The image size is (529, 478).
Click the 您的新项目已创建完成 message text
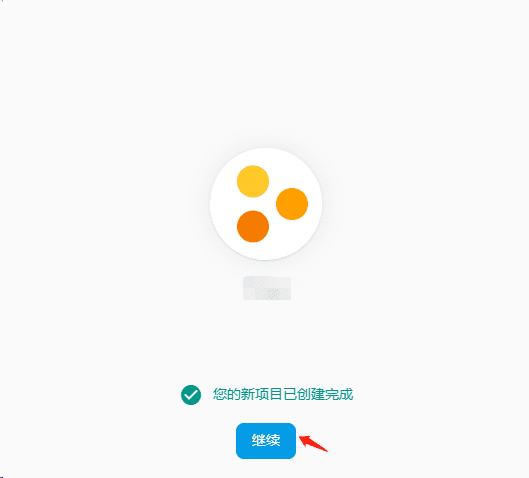(x=283, y=394)
